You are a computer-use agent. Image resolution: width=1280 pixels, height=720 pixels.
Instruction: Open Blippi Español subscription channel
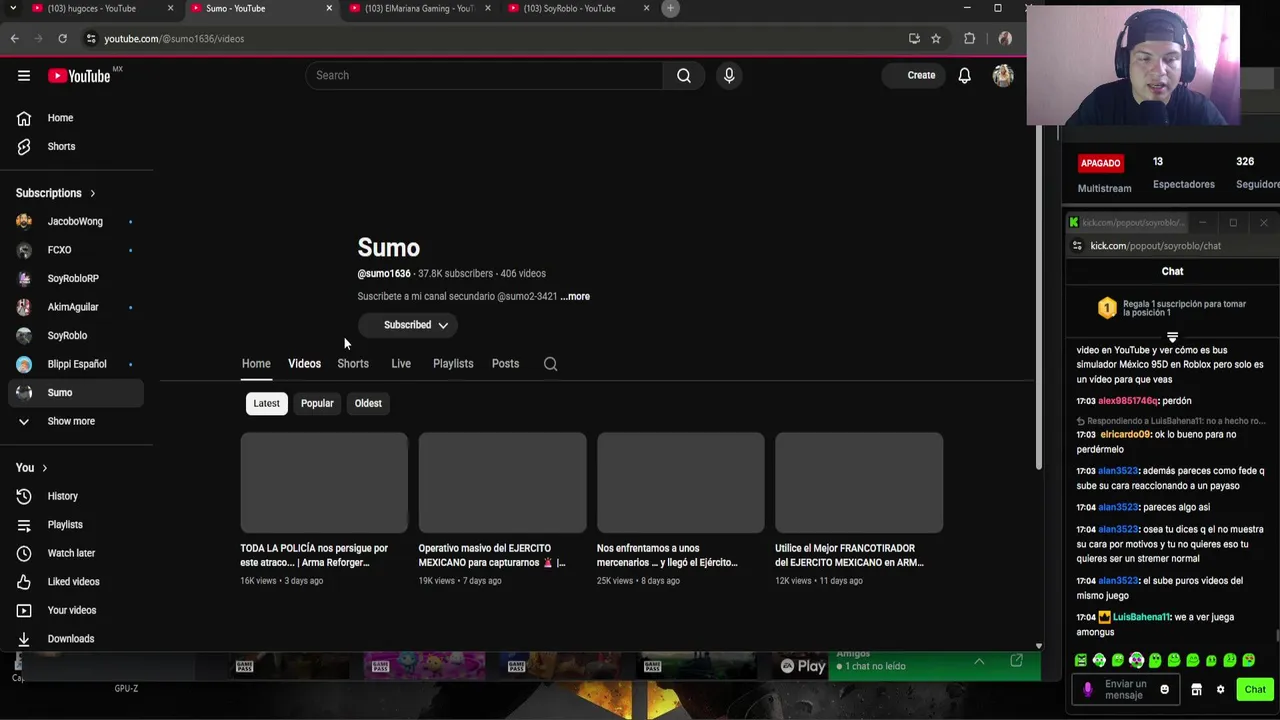(x=76, y=364)
